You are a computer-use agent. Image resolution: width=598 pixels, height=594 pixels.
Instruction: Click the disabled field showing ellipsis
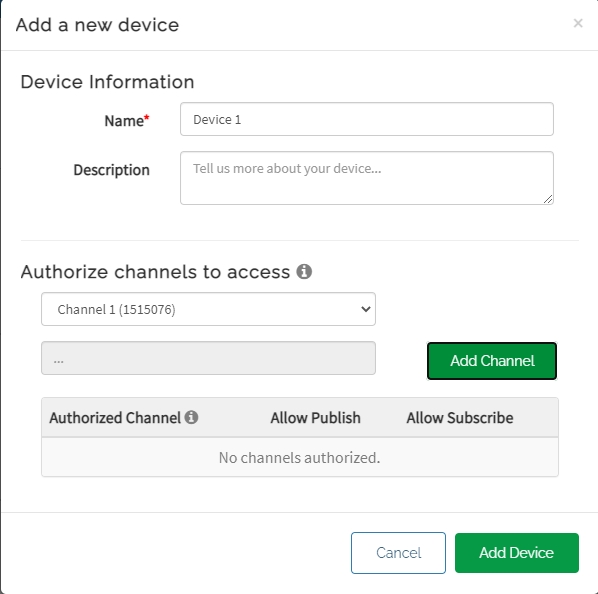208,358
